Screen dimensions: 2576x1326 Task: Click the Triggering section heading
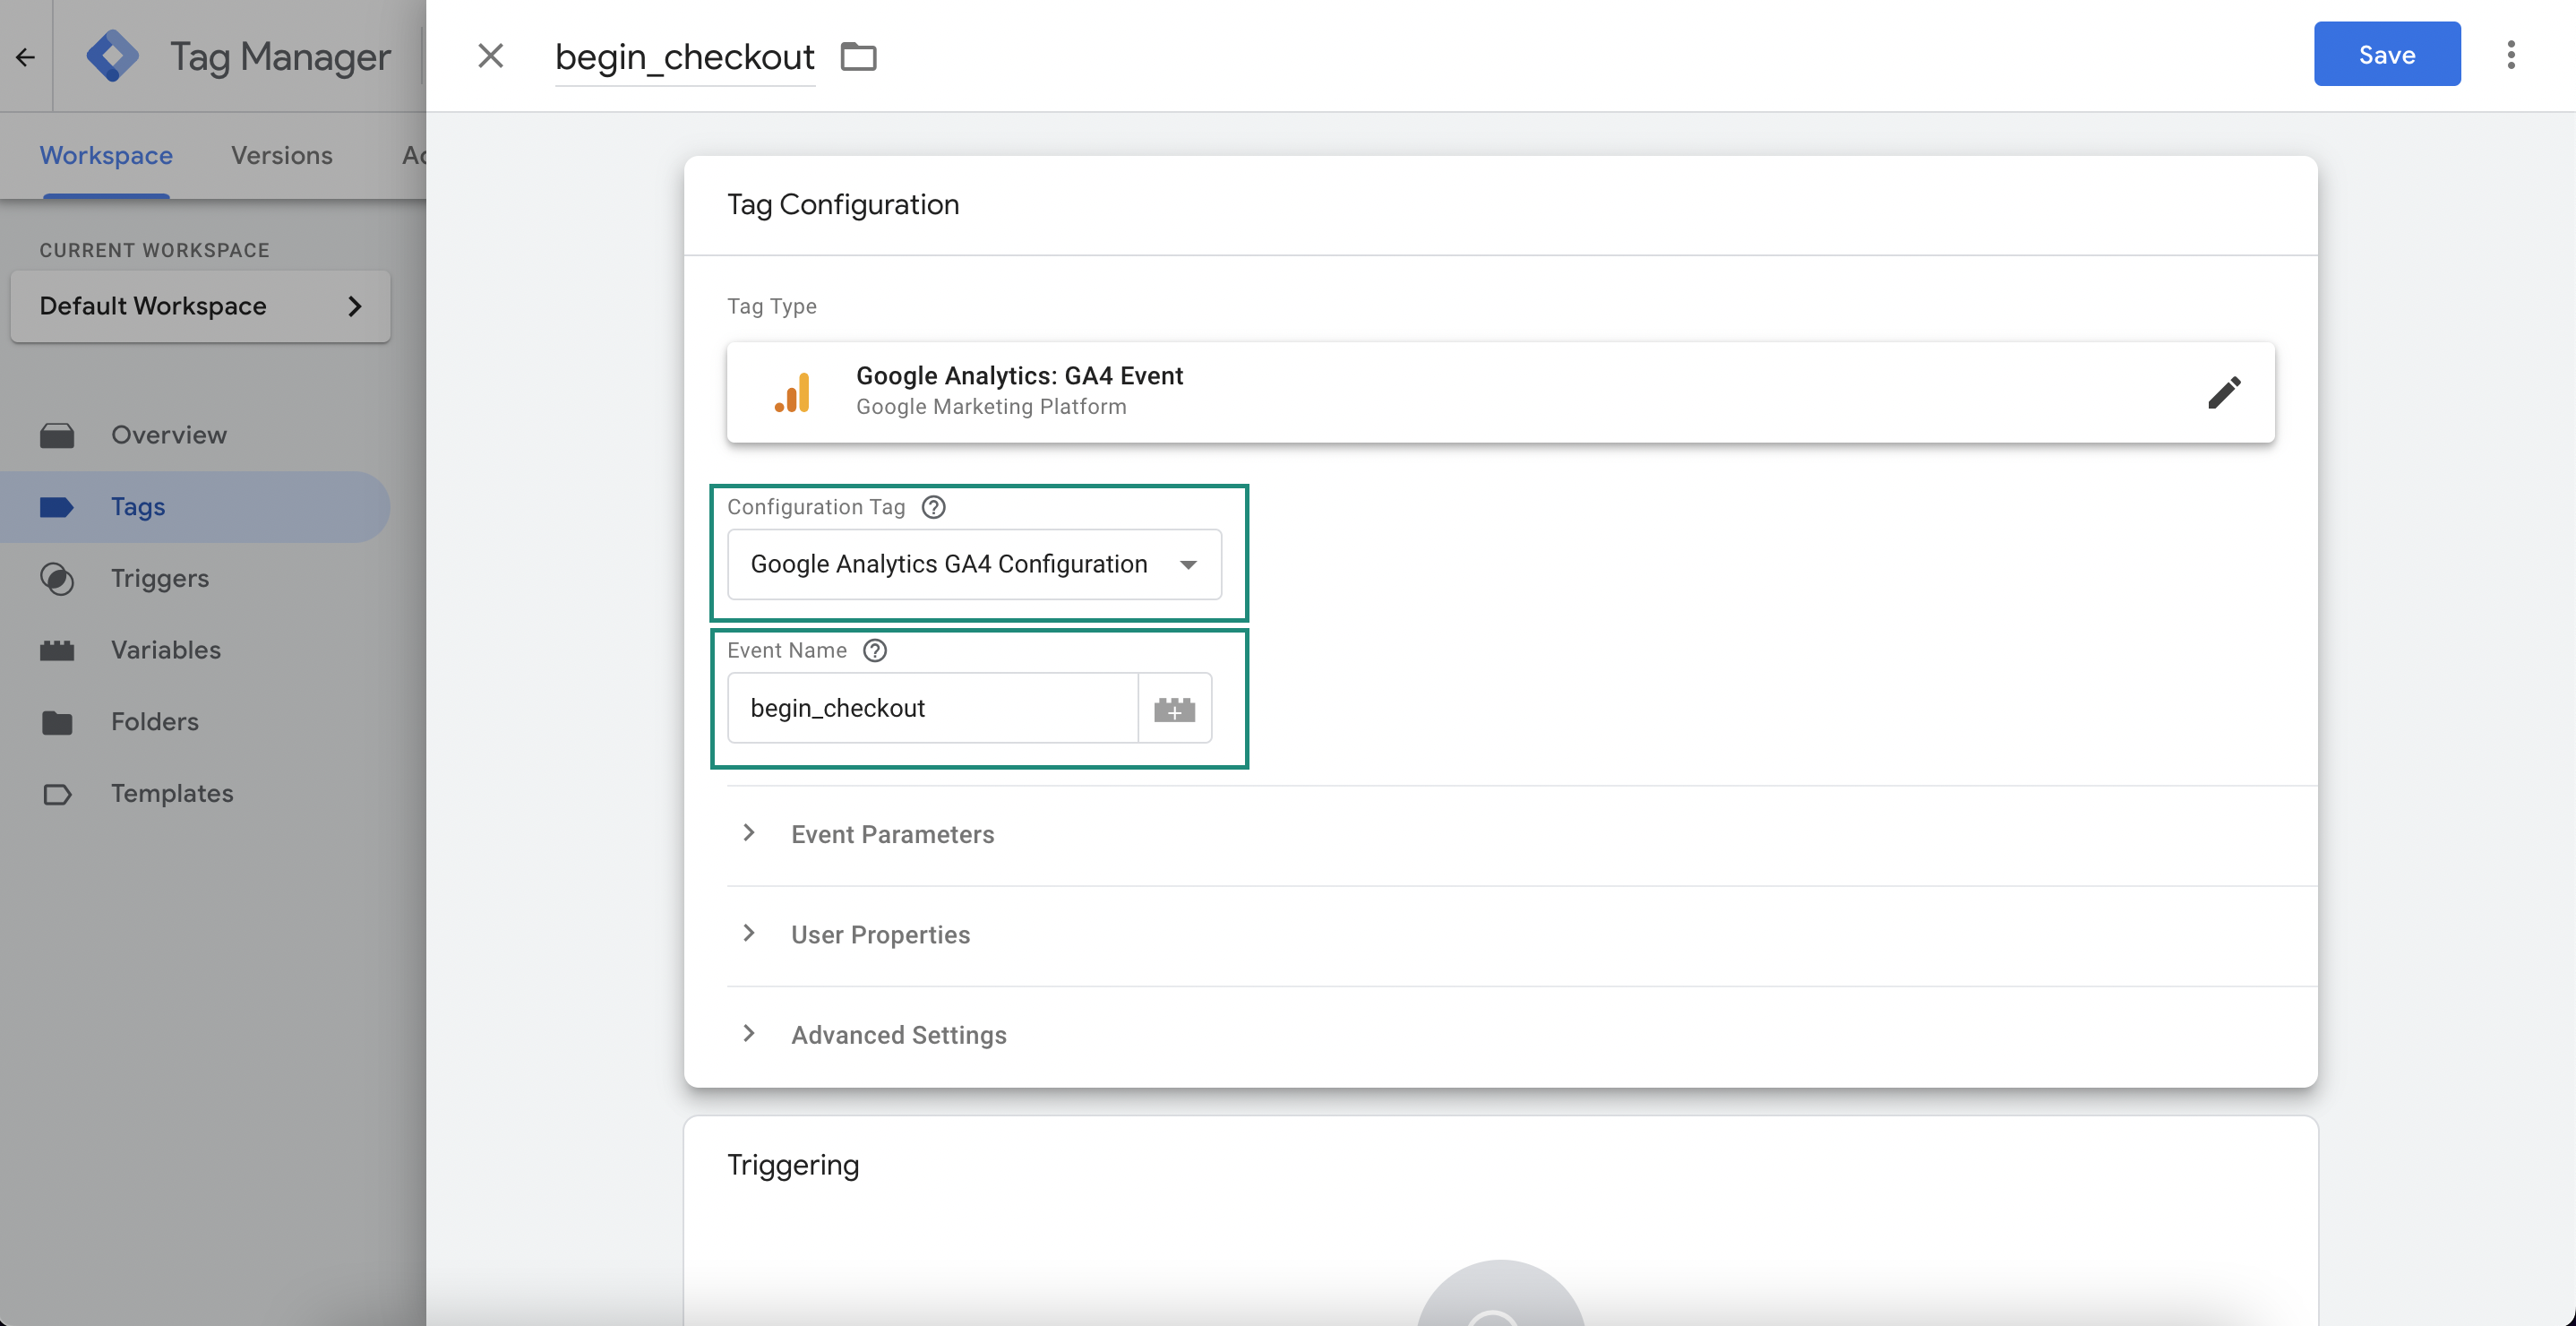point(793,1165)
